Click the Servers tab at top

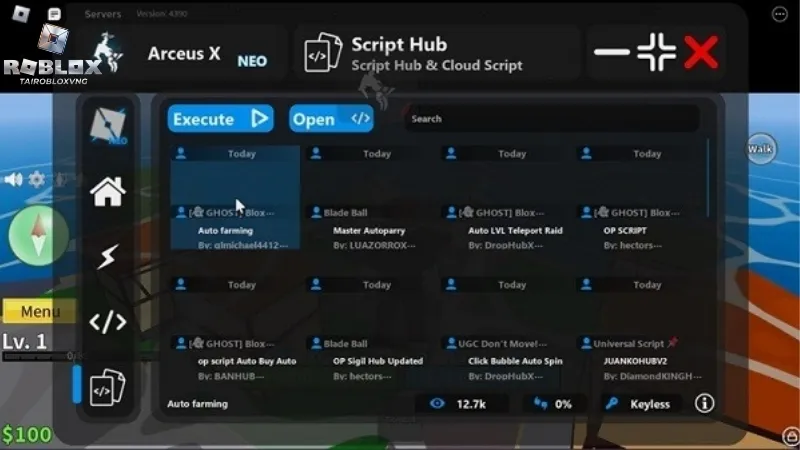(x=103, y=14)
